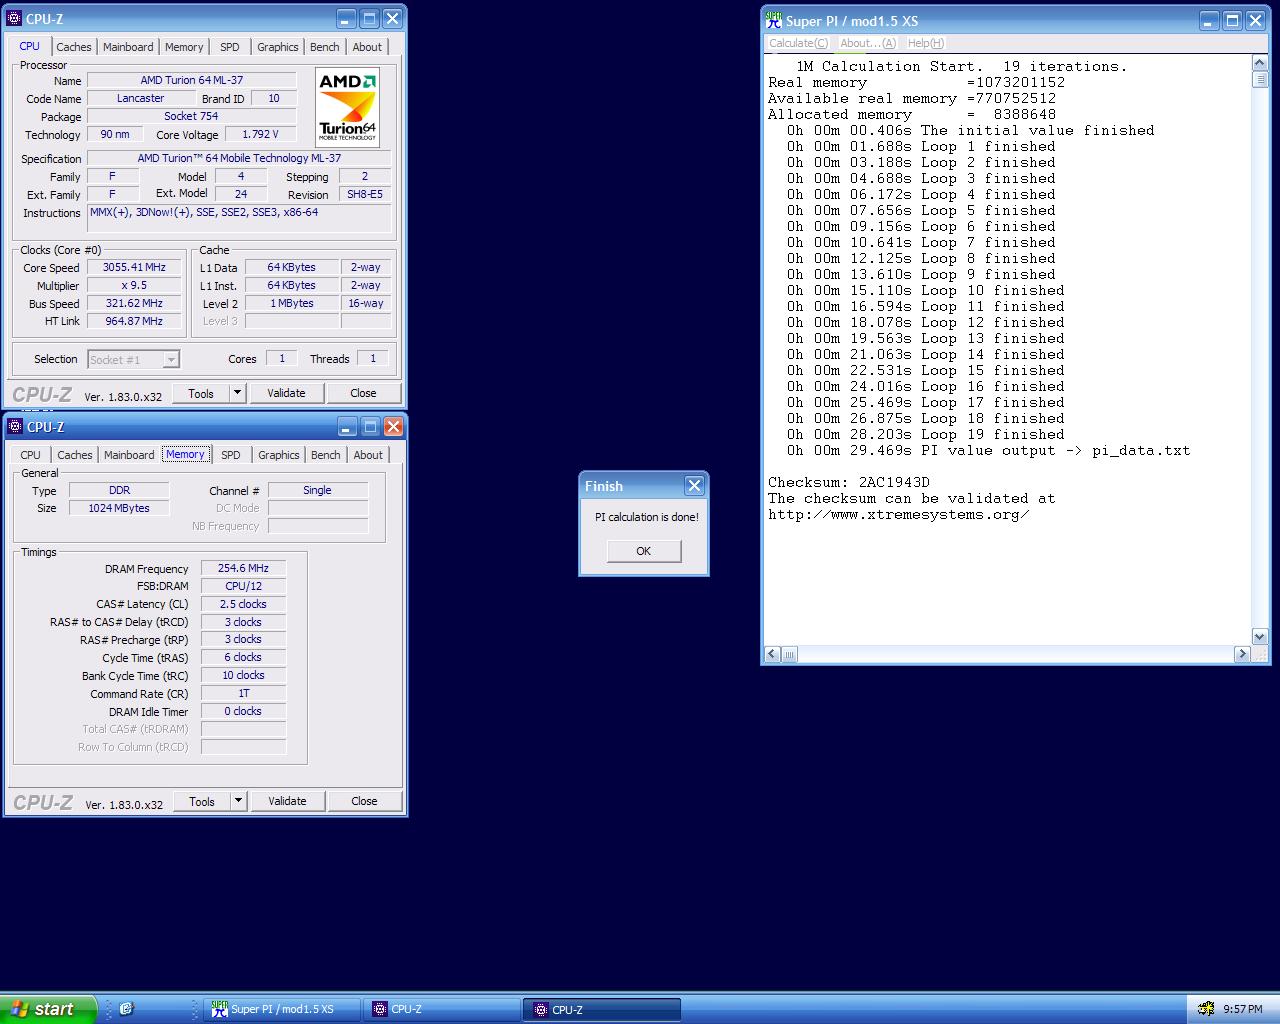Maximize the Super PI window
This screenshot has width=1280, height=1024.
pyautogui.click(x=1232, y=20)
